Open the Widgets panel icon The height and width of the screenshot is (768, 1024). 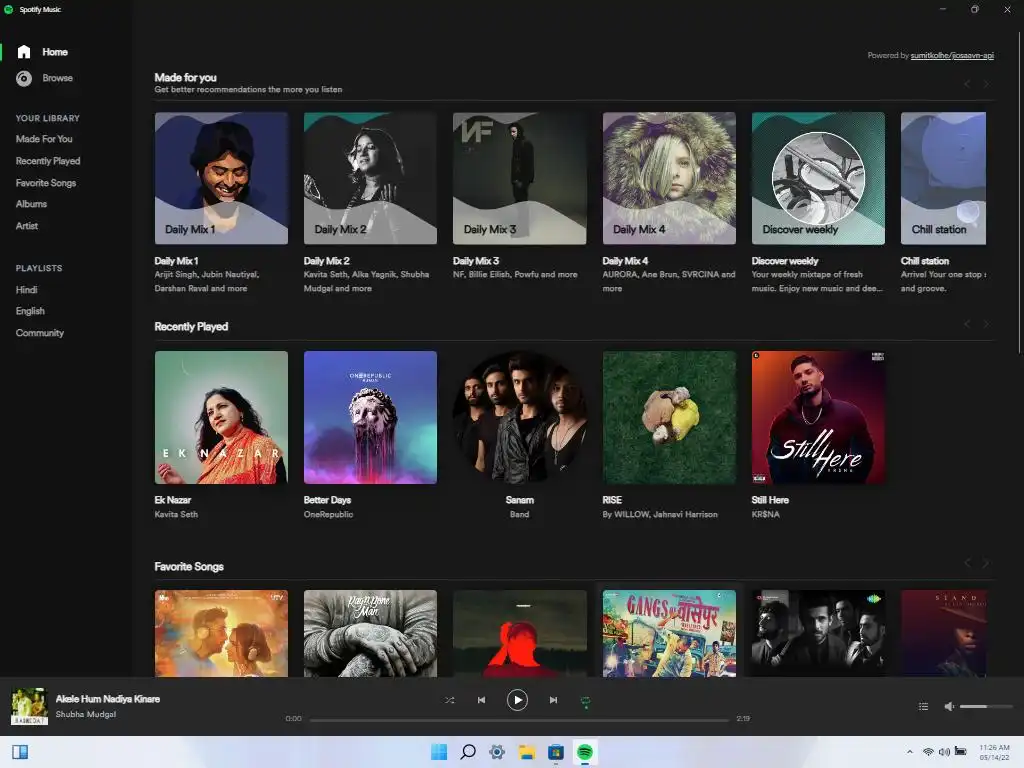point(20,752)
